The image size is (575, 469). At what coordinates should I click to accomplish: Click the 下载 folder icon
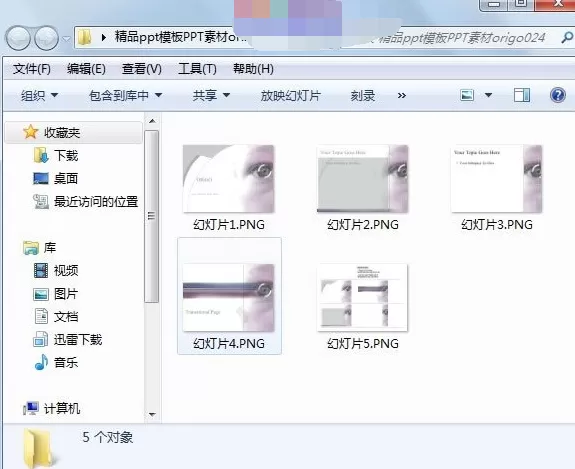coord(41,155)
